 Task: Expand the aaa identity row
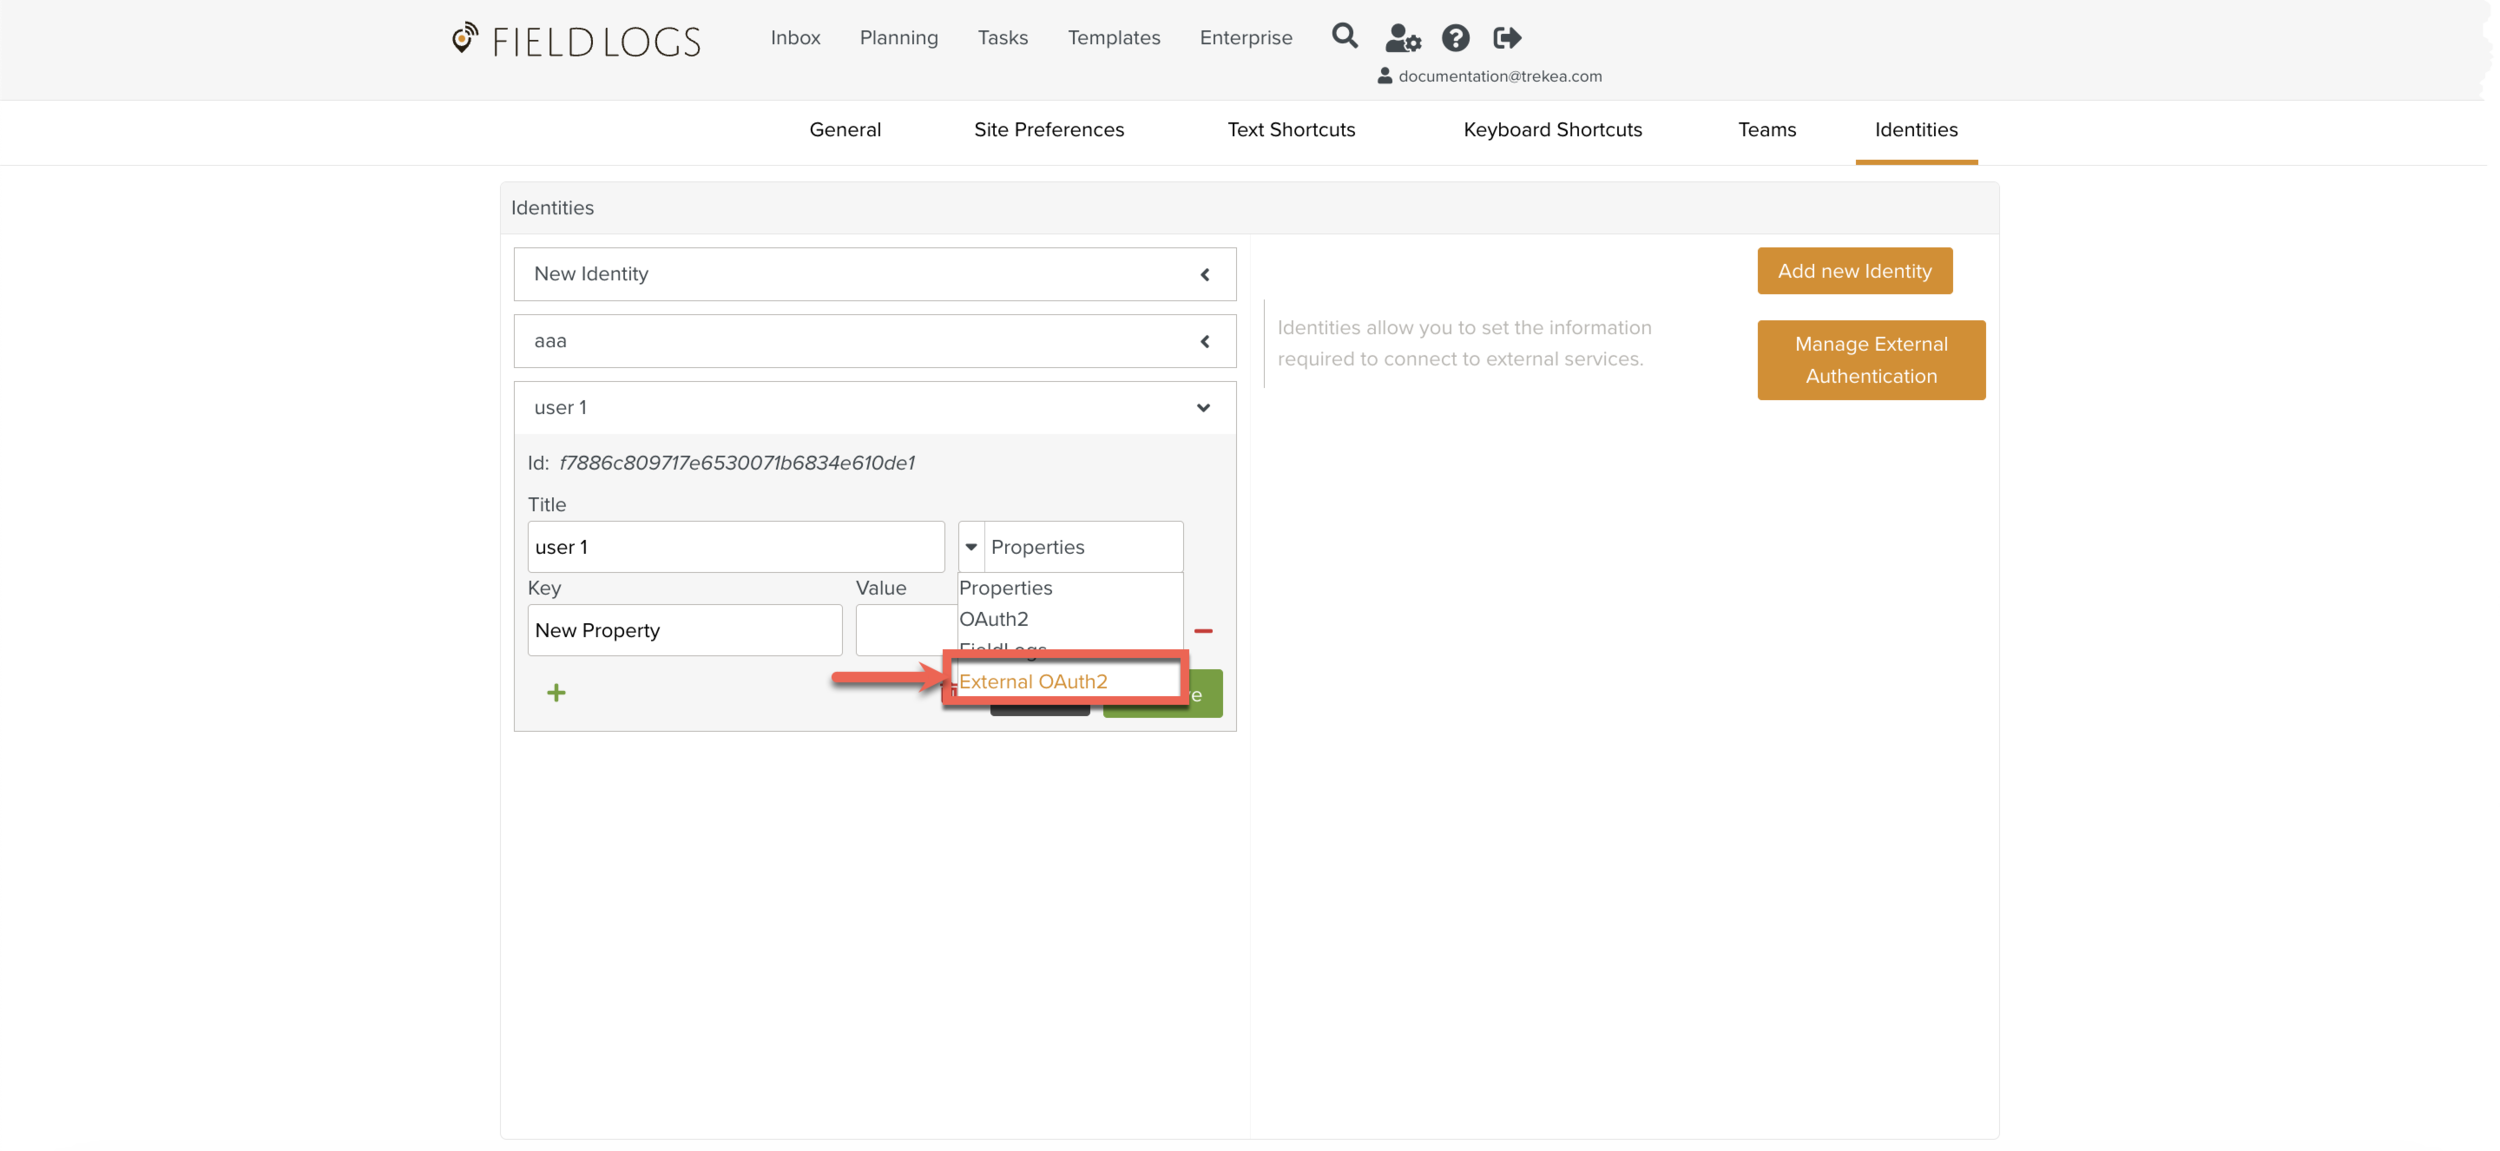click(x=1205, y=341)
